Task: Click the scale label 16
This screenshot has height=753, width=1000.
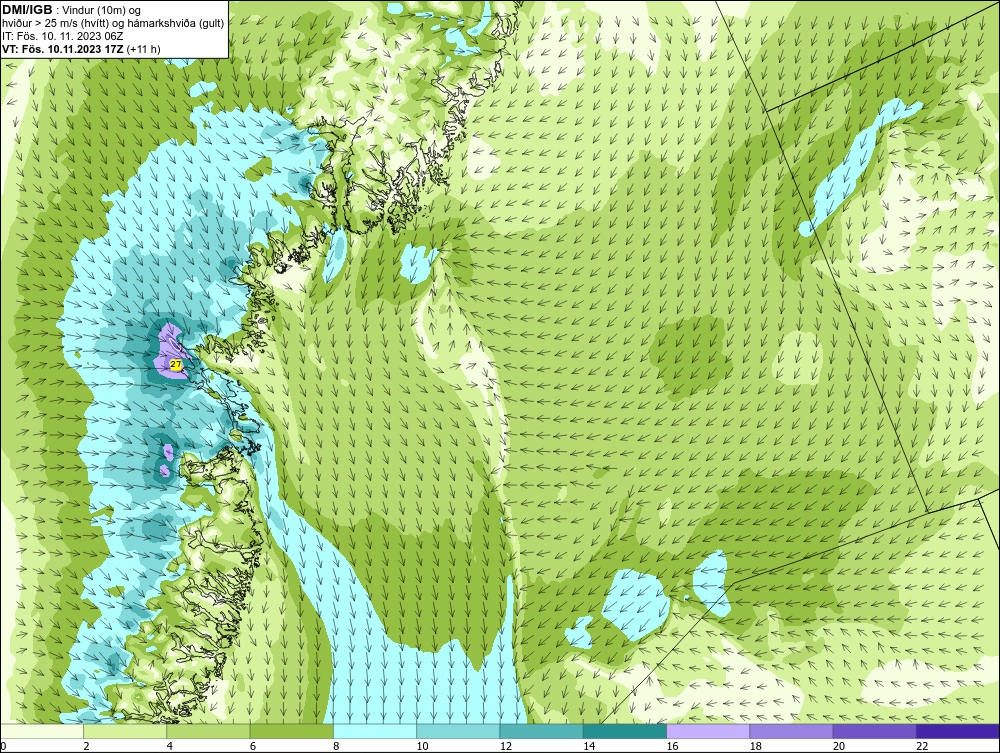Action: (x=672, y=746)
